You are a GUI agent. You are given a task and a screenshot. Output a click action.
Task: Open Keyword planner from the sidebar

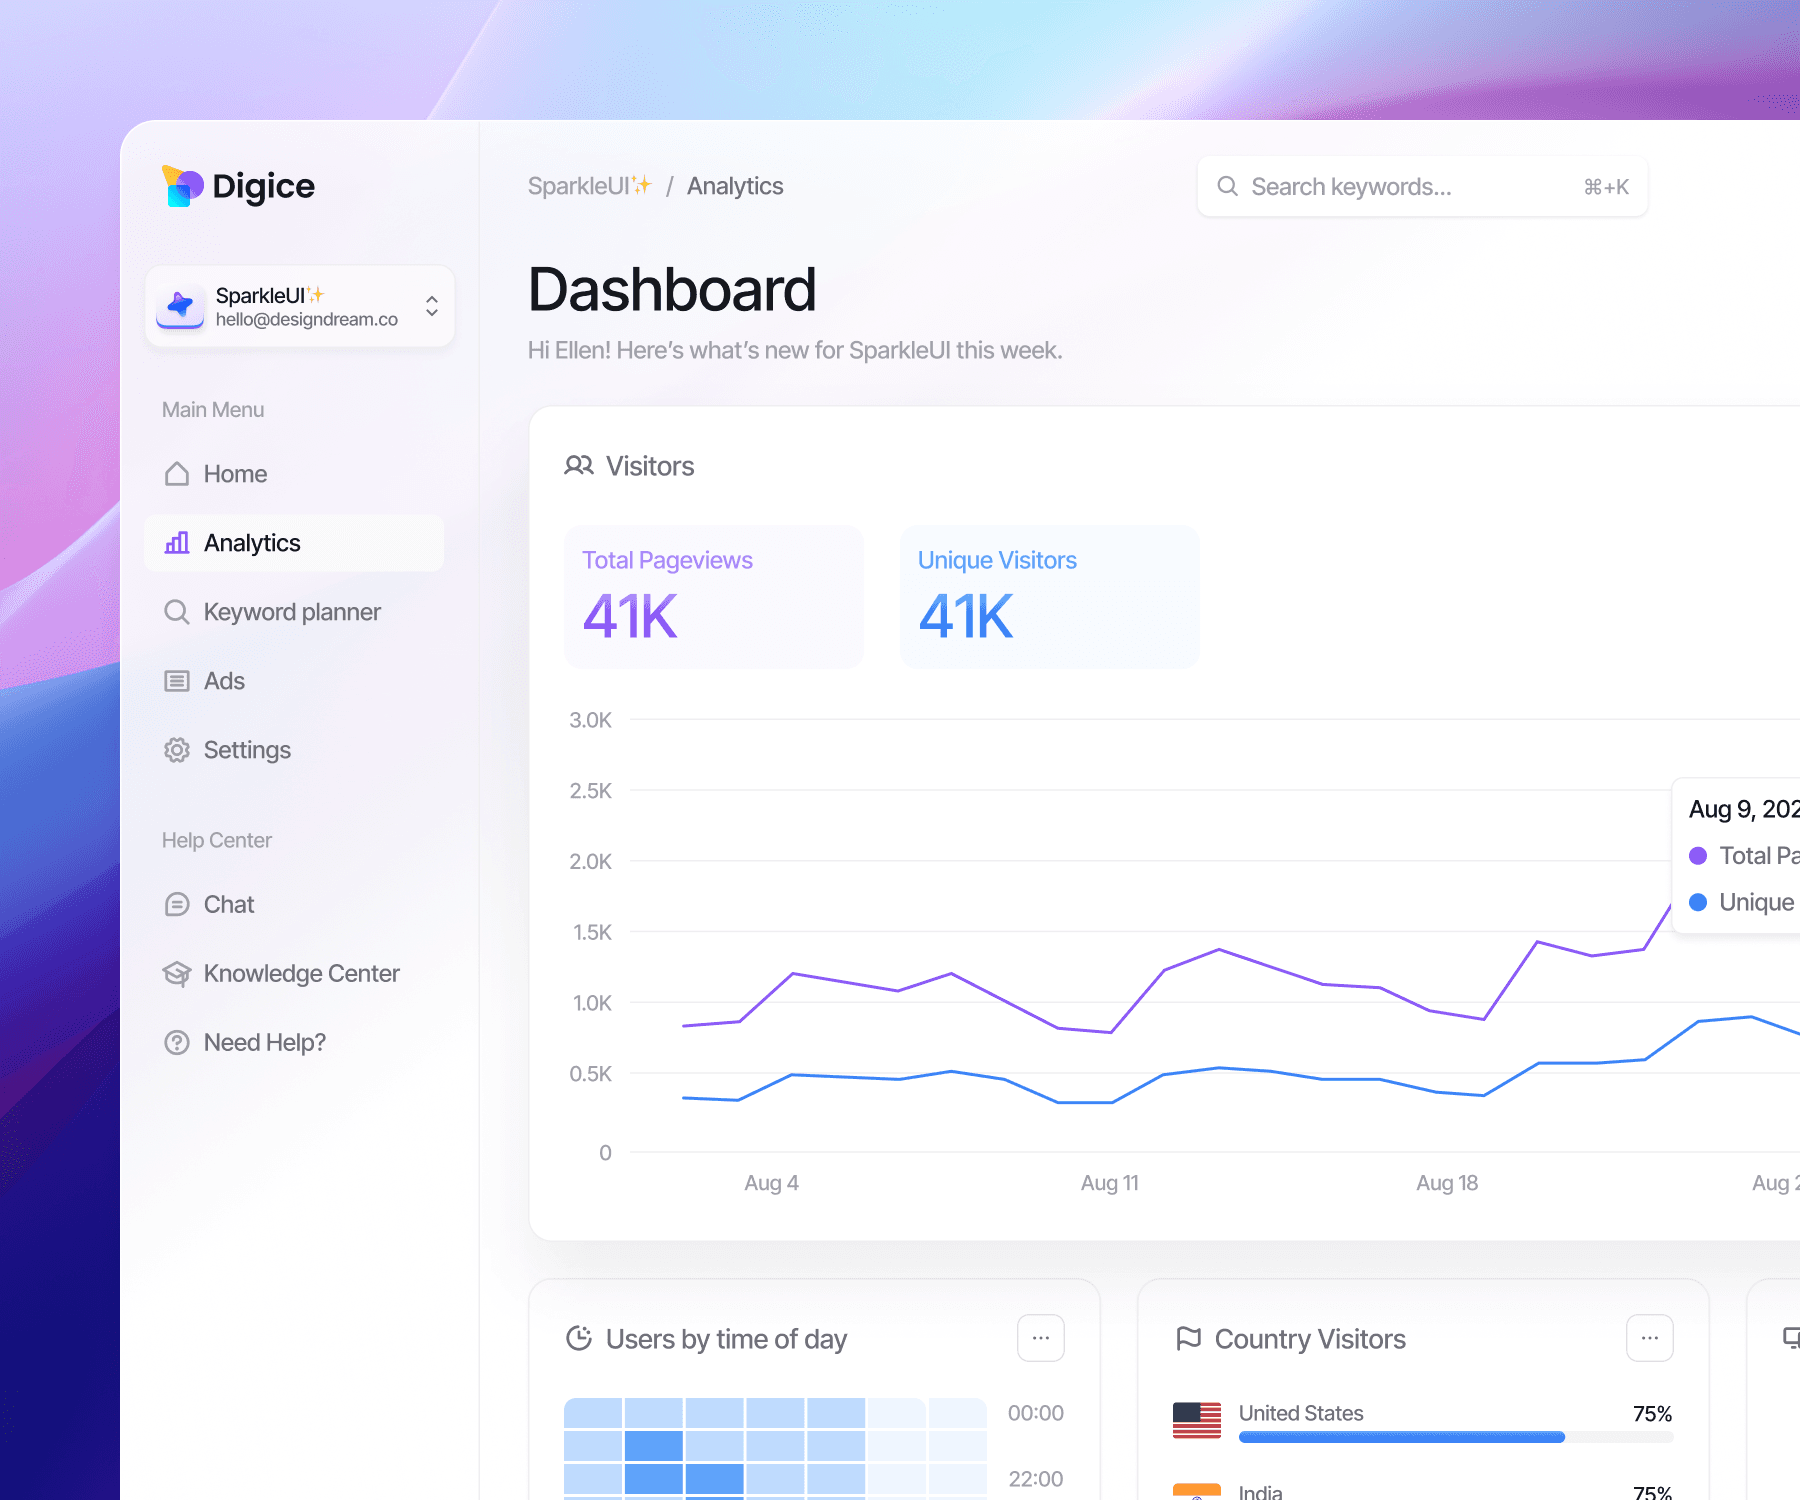(294, 612)
